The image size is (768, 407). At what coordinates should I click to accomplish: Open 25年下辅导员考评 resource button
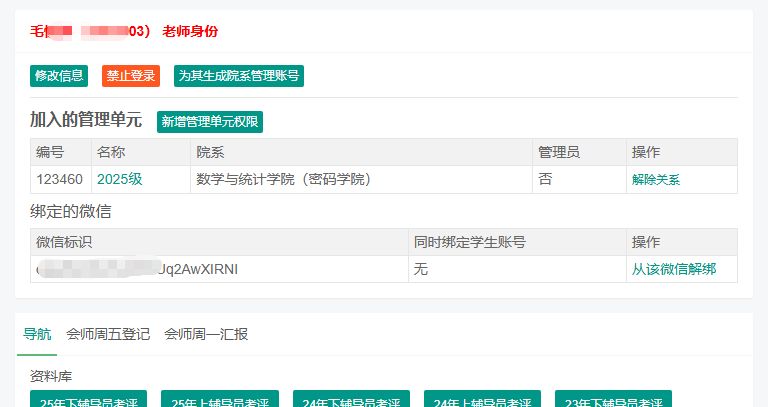click(x=88, y=400)
